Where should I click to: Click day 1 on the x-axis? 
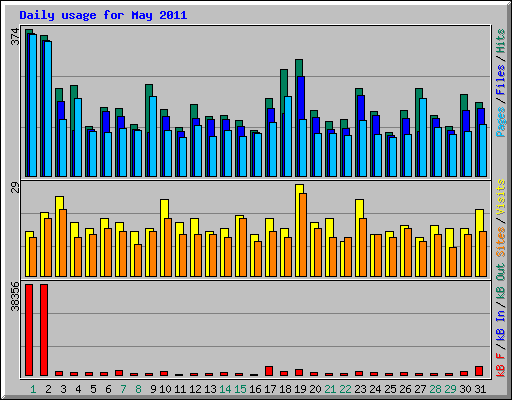(33, 389)
